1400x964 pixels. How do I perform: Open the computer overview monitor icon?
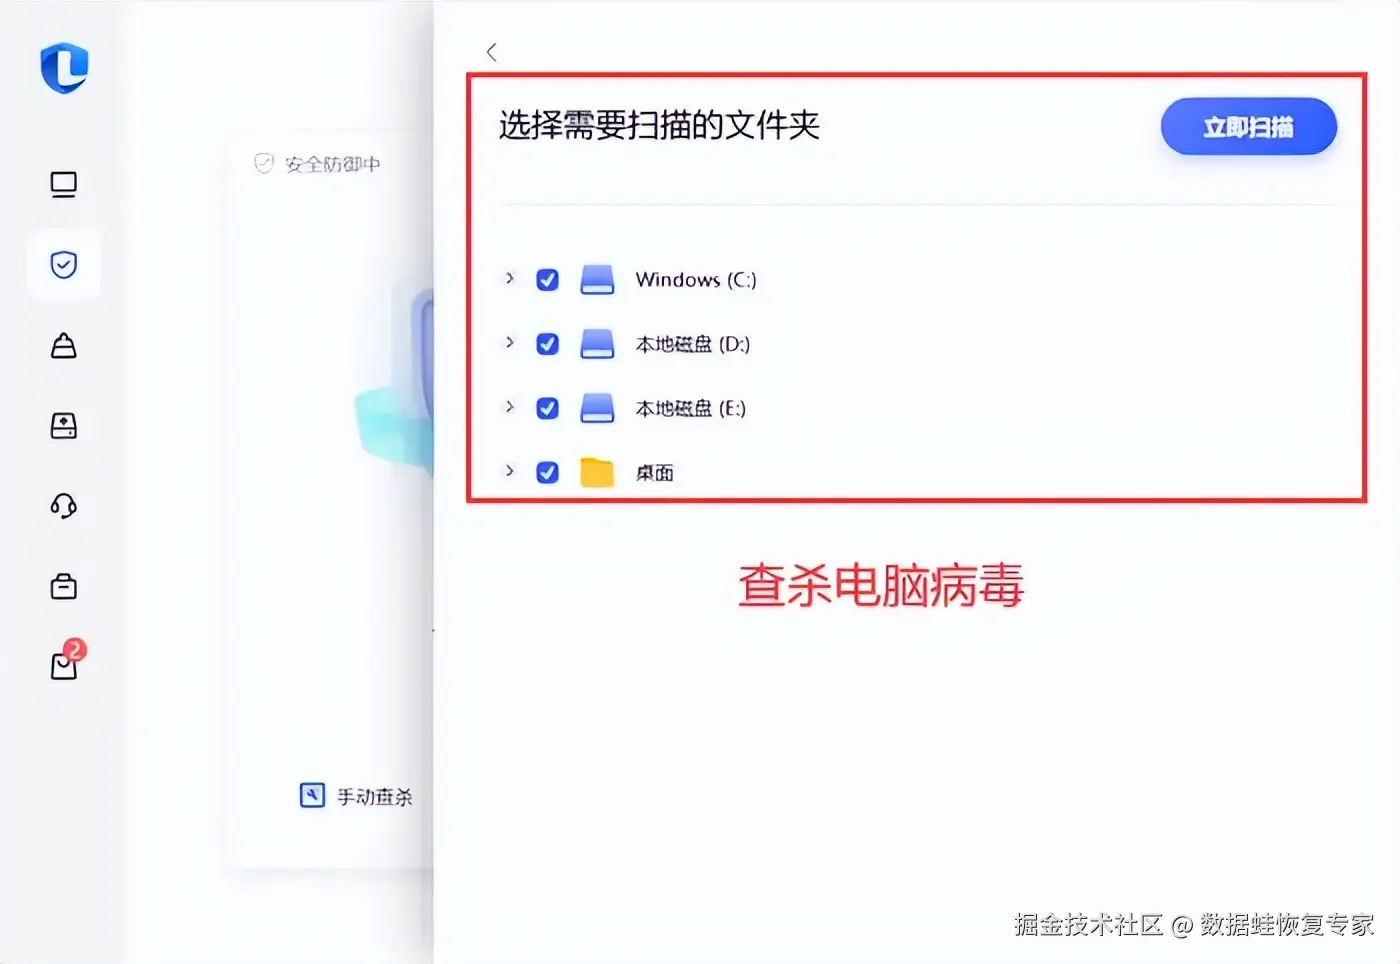tap(64, 185)
